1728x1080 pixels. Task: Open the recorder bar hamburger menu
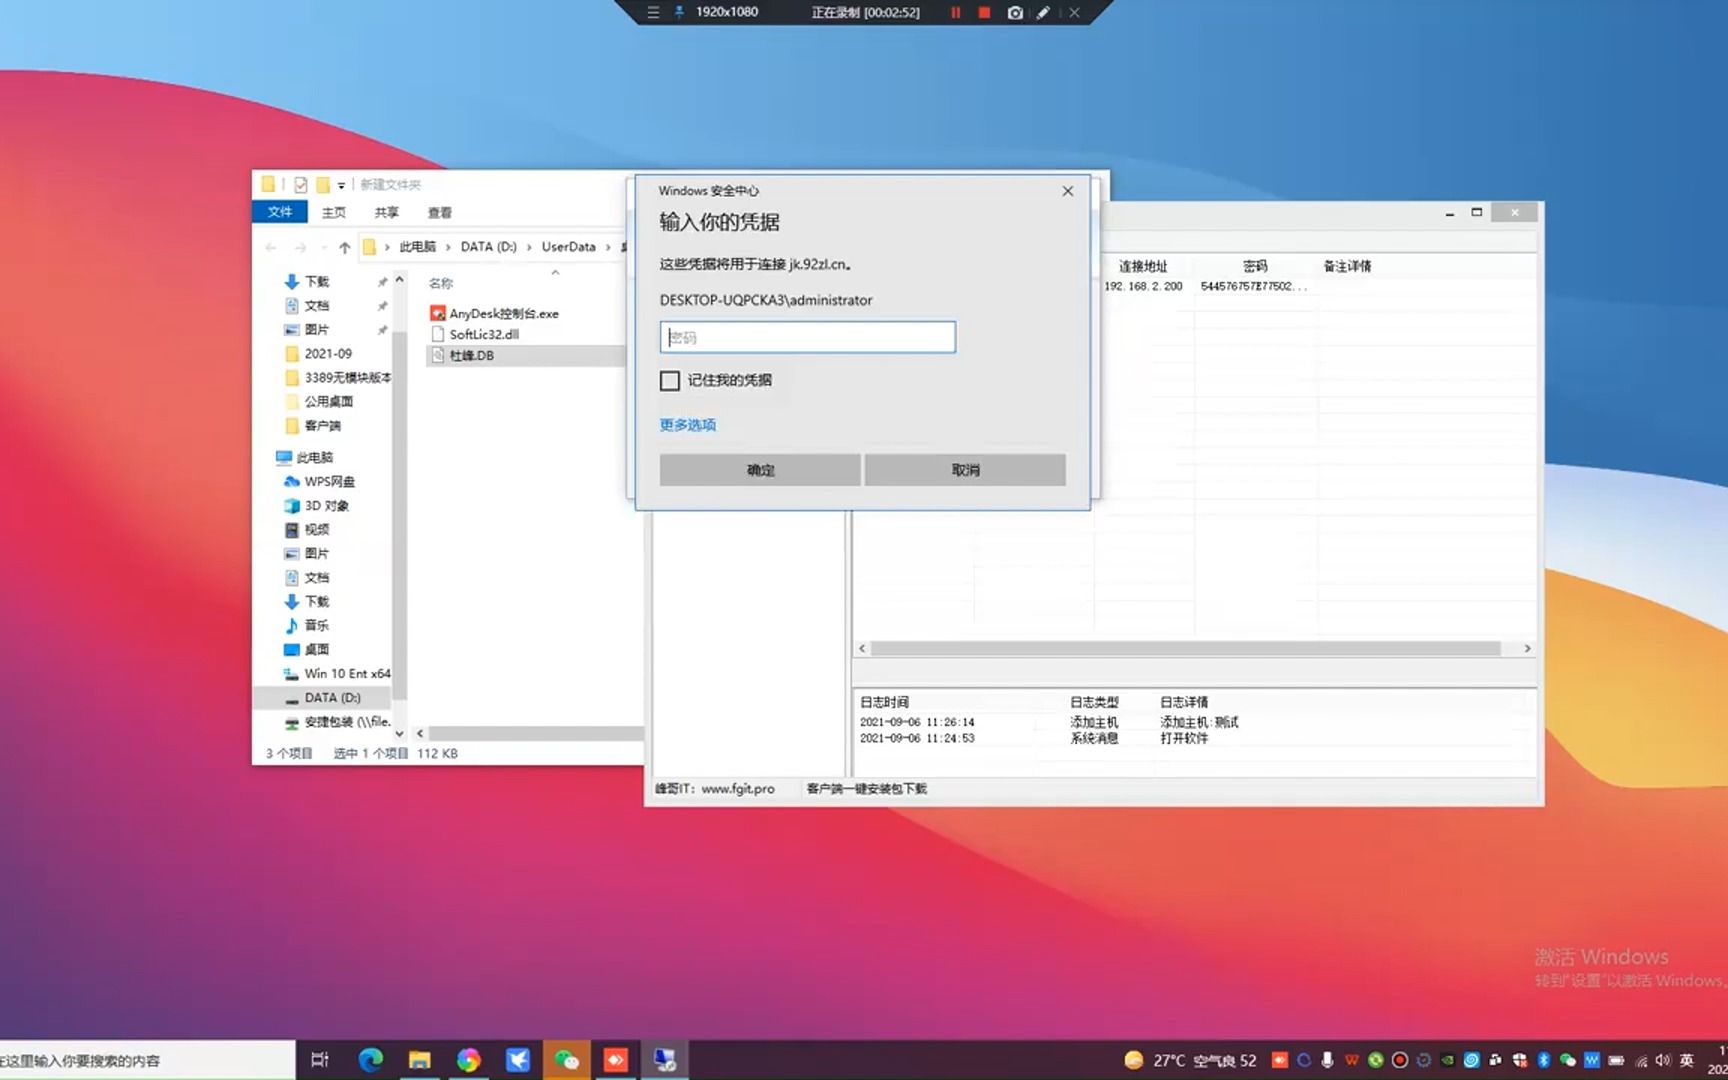pyautogui.click(x=653, y=12)
